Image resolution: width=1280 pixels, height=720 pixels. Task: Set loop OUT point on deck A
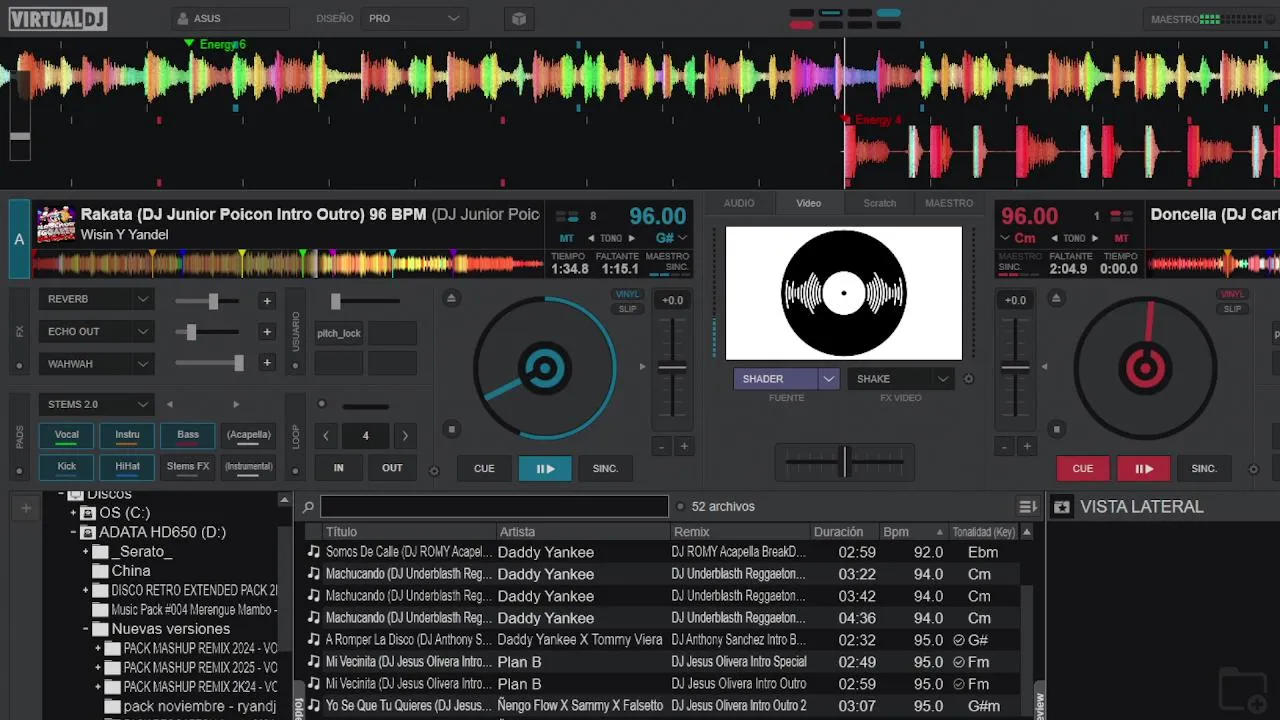click(392, 467)
